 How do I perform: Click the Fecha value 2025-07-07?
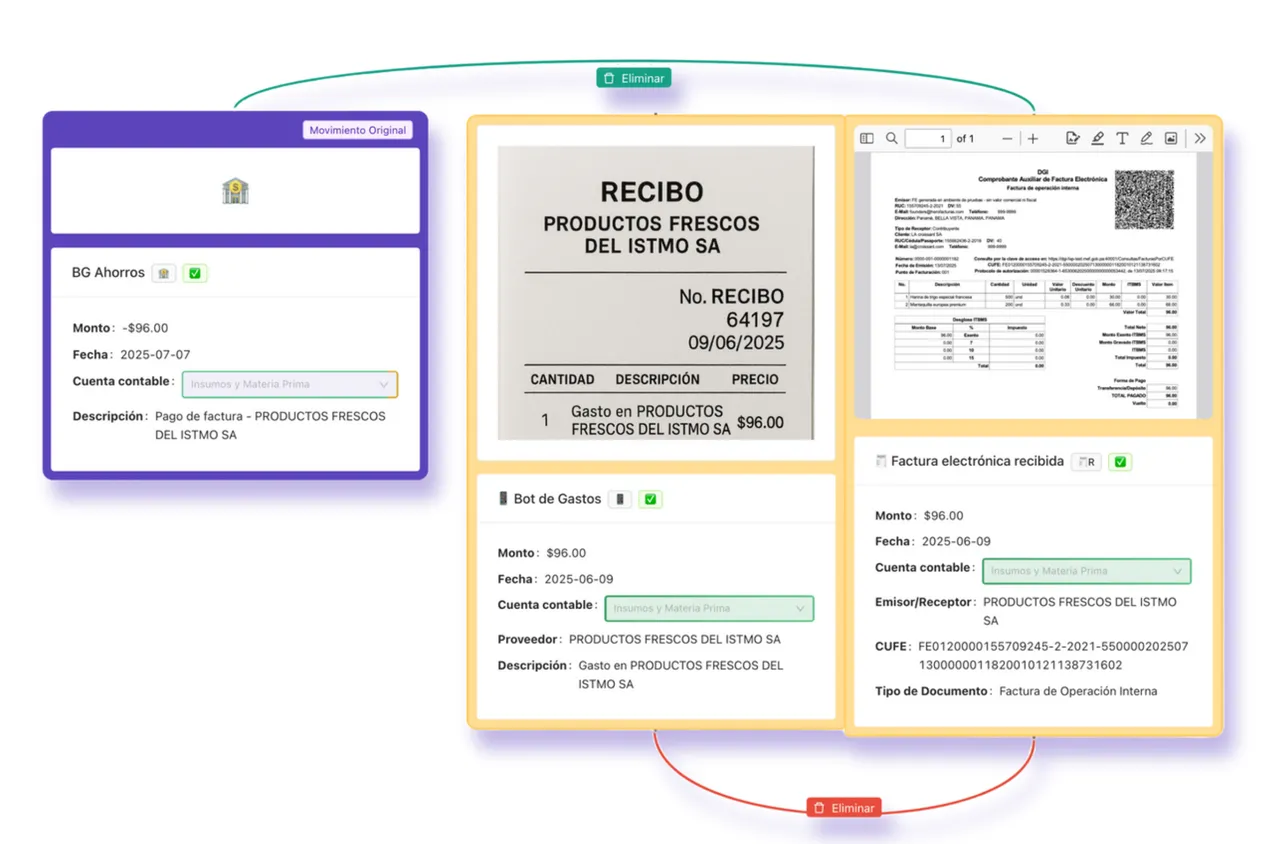tap(155, 355)
